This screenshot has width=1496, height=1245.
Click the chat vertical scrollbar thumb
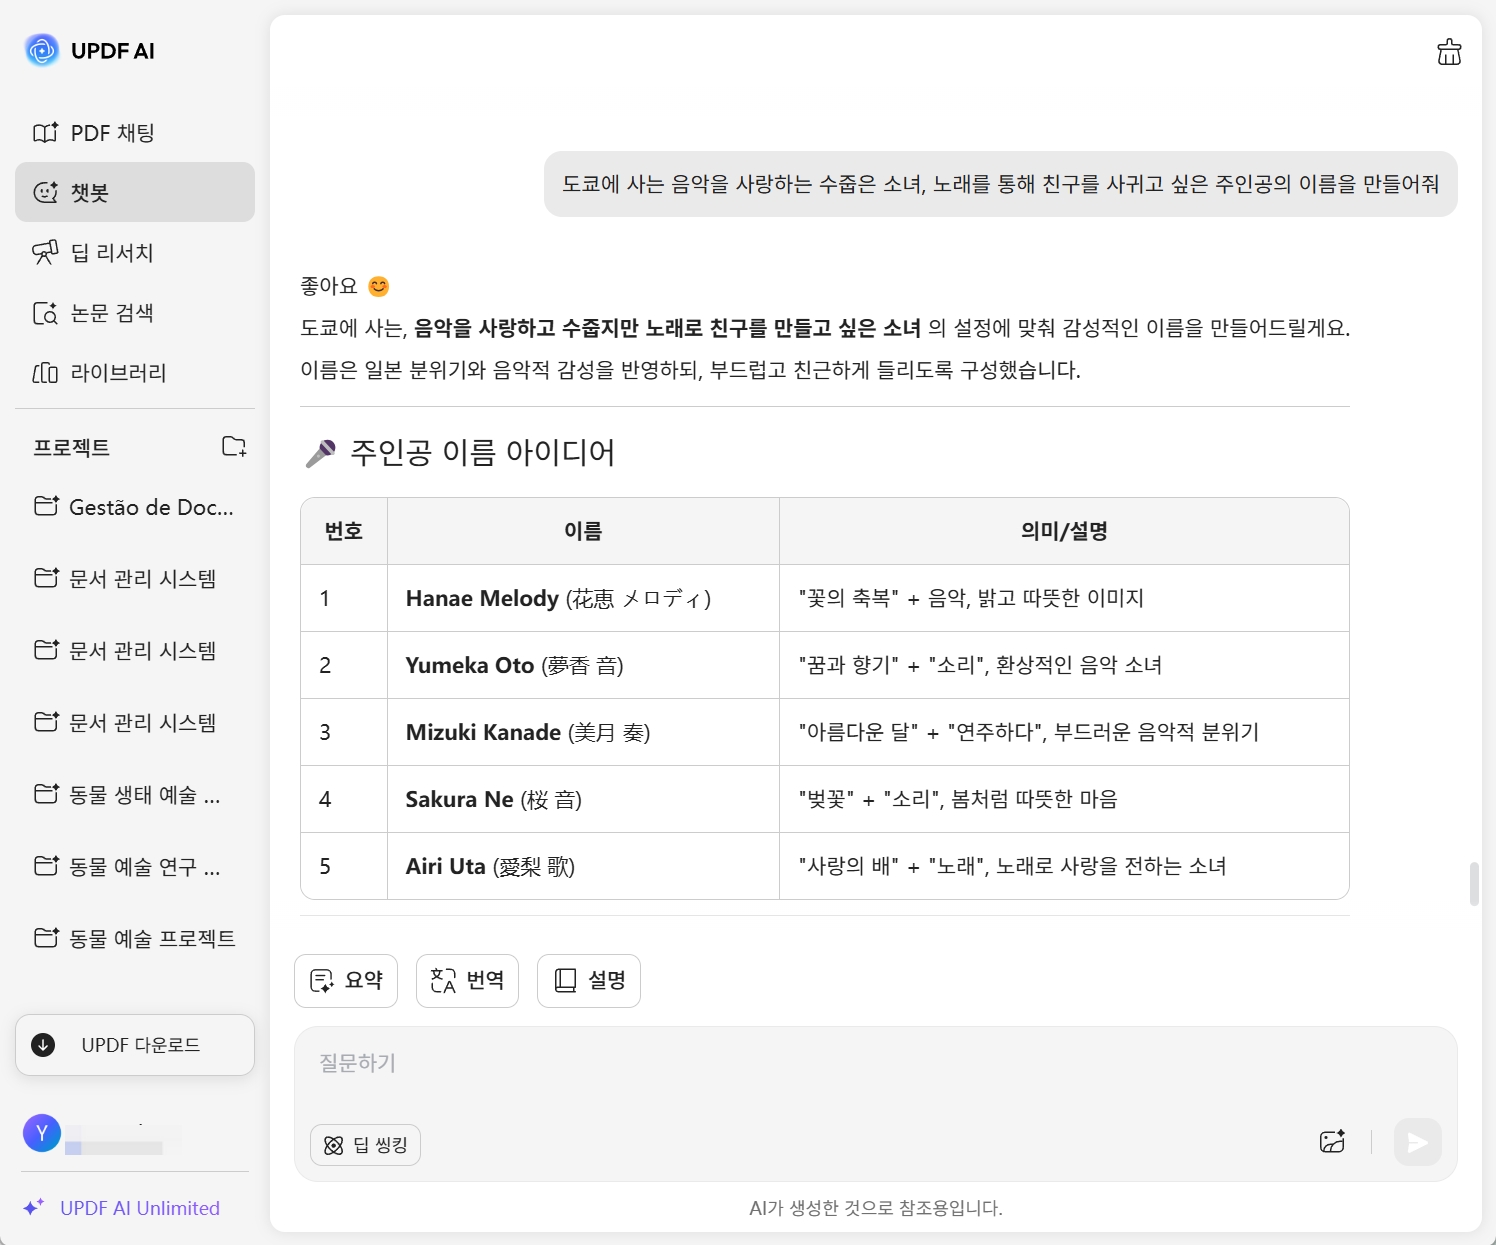pos(1474,884)
